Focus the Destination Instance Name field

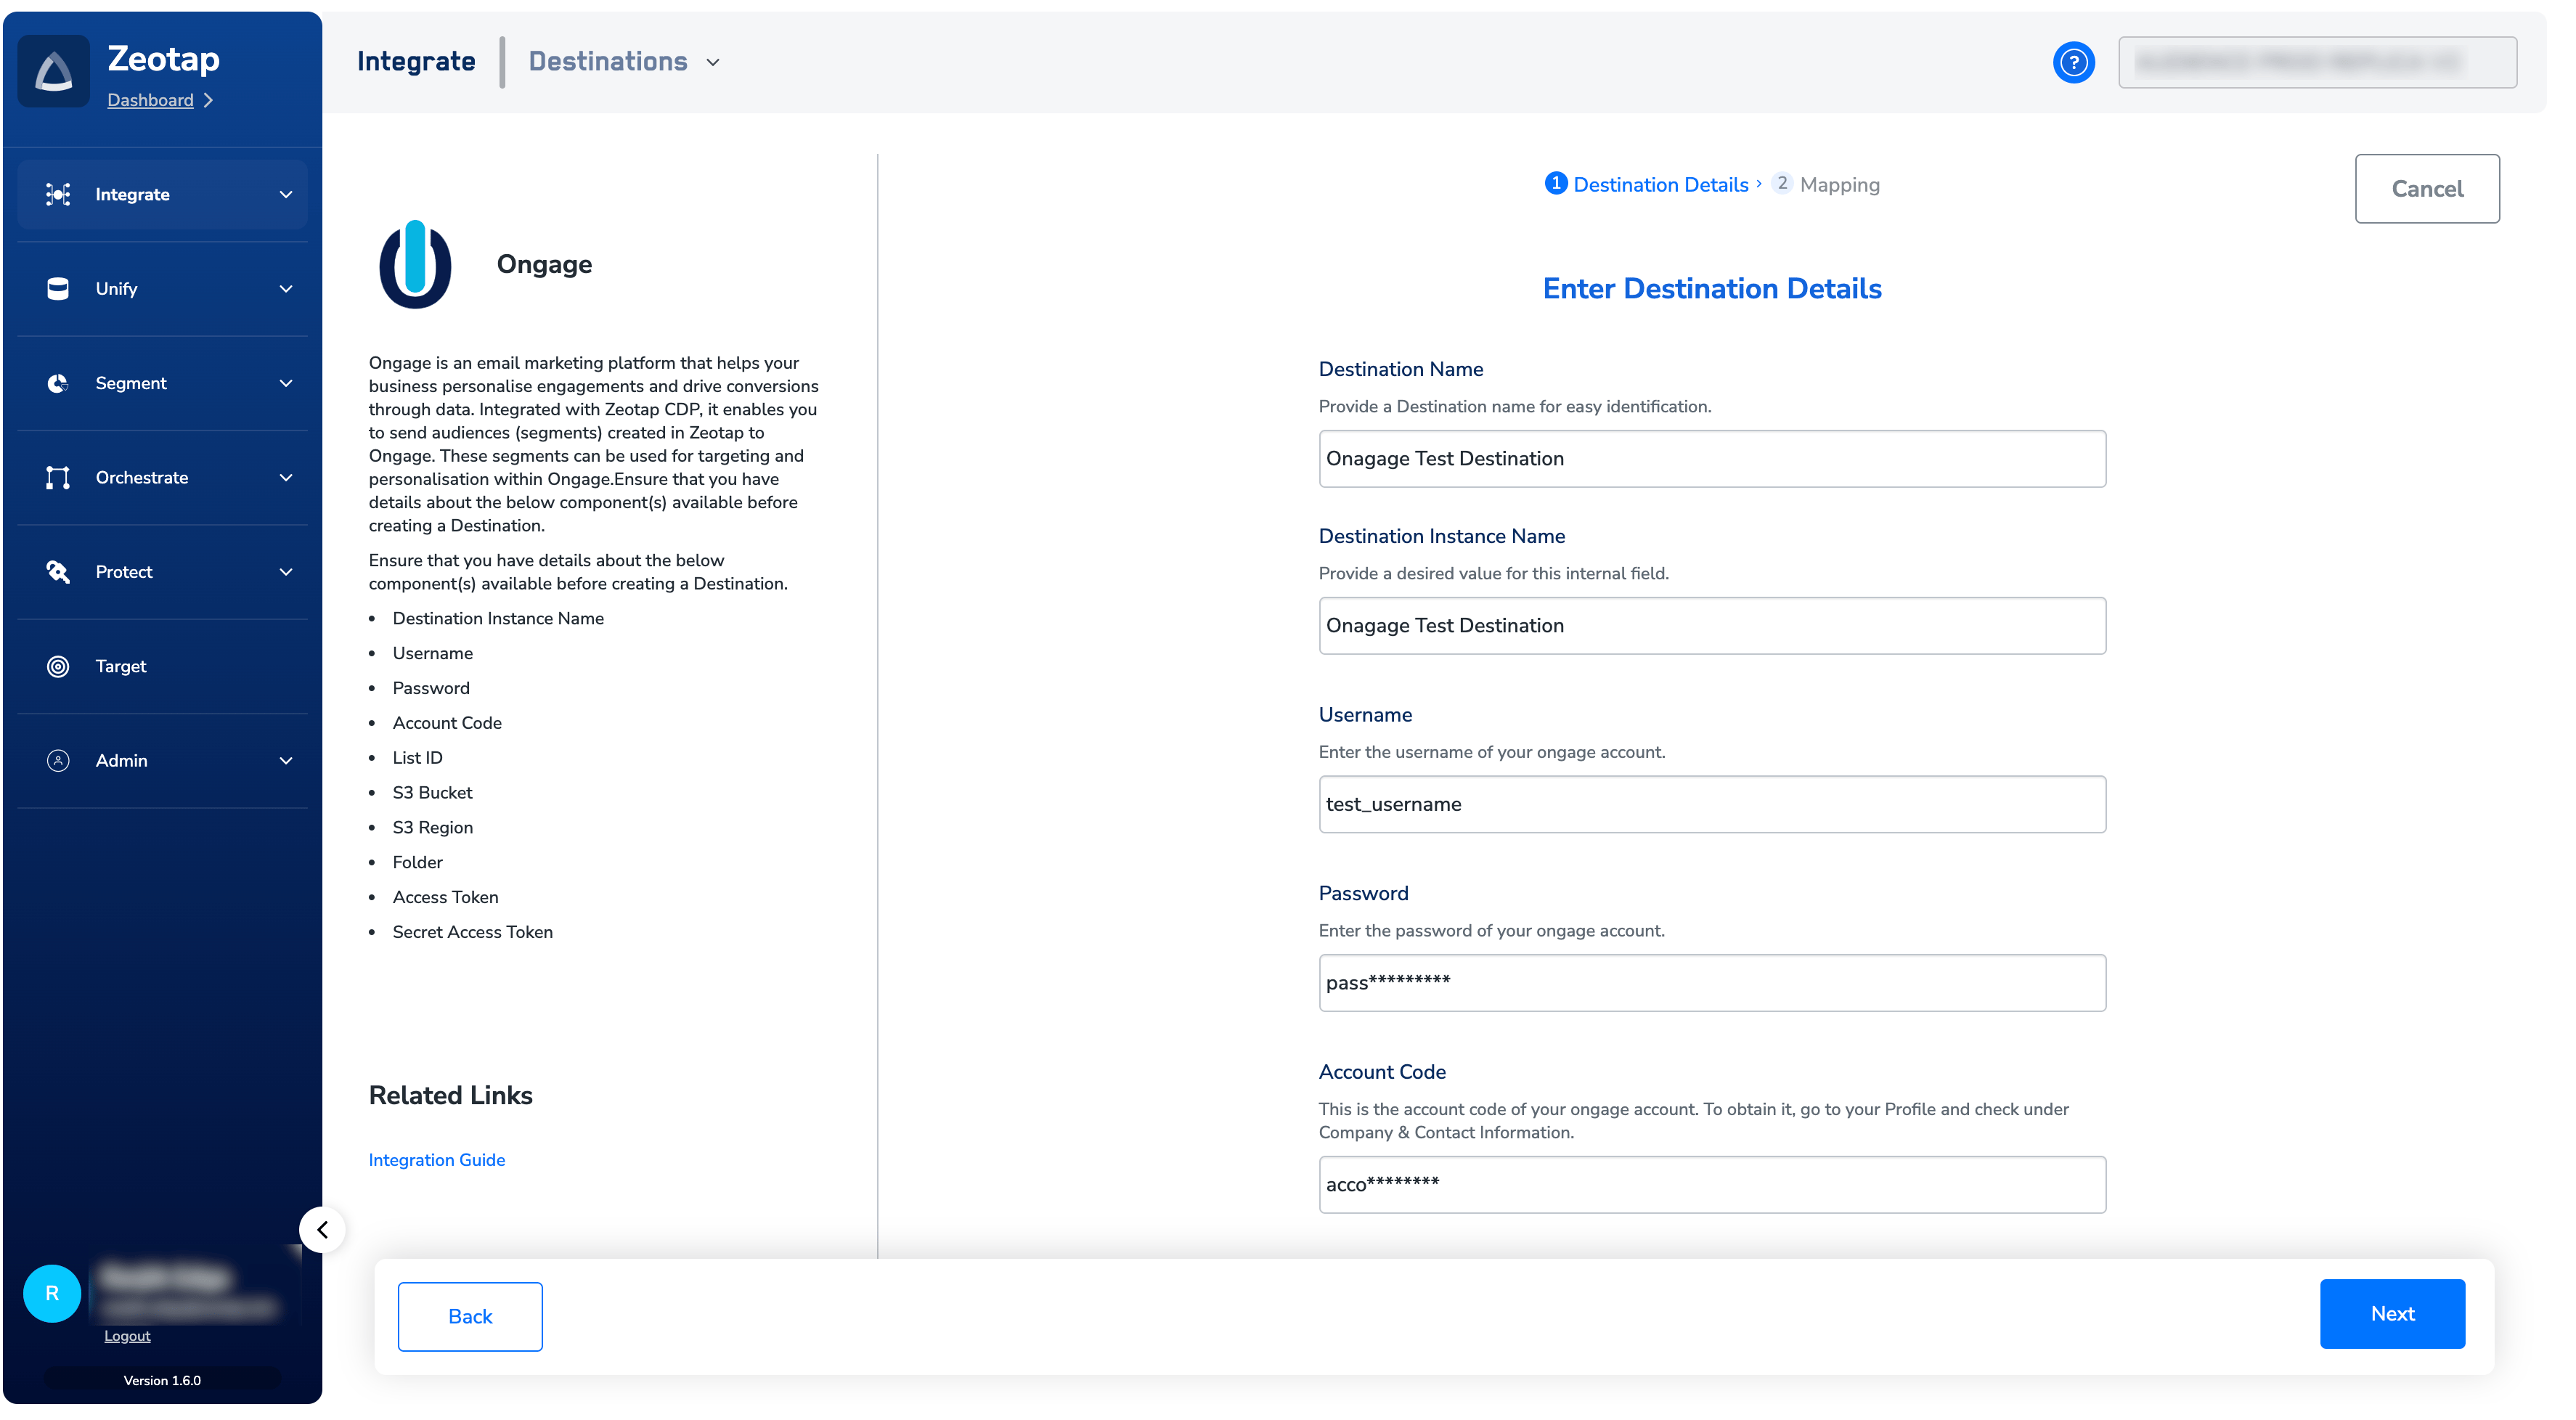tap(1712, 626)
